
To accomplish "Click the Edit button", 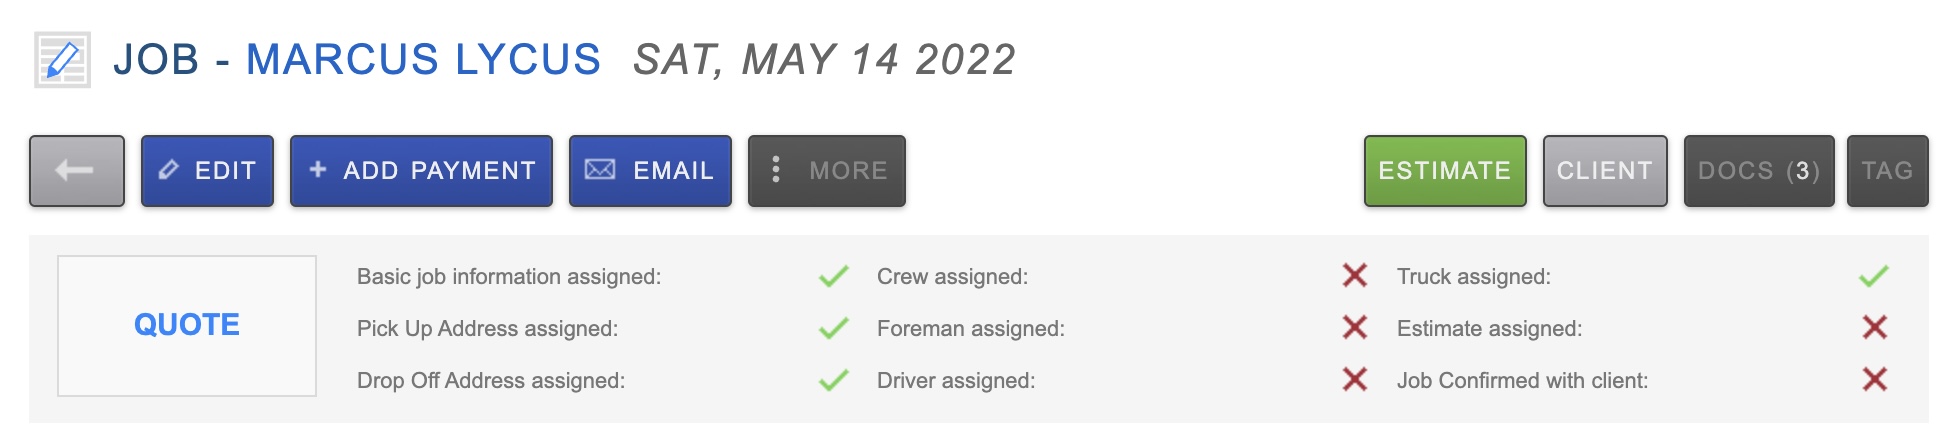I will click(207, 171).
